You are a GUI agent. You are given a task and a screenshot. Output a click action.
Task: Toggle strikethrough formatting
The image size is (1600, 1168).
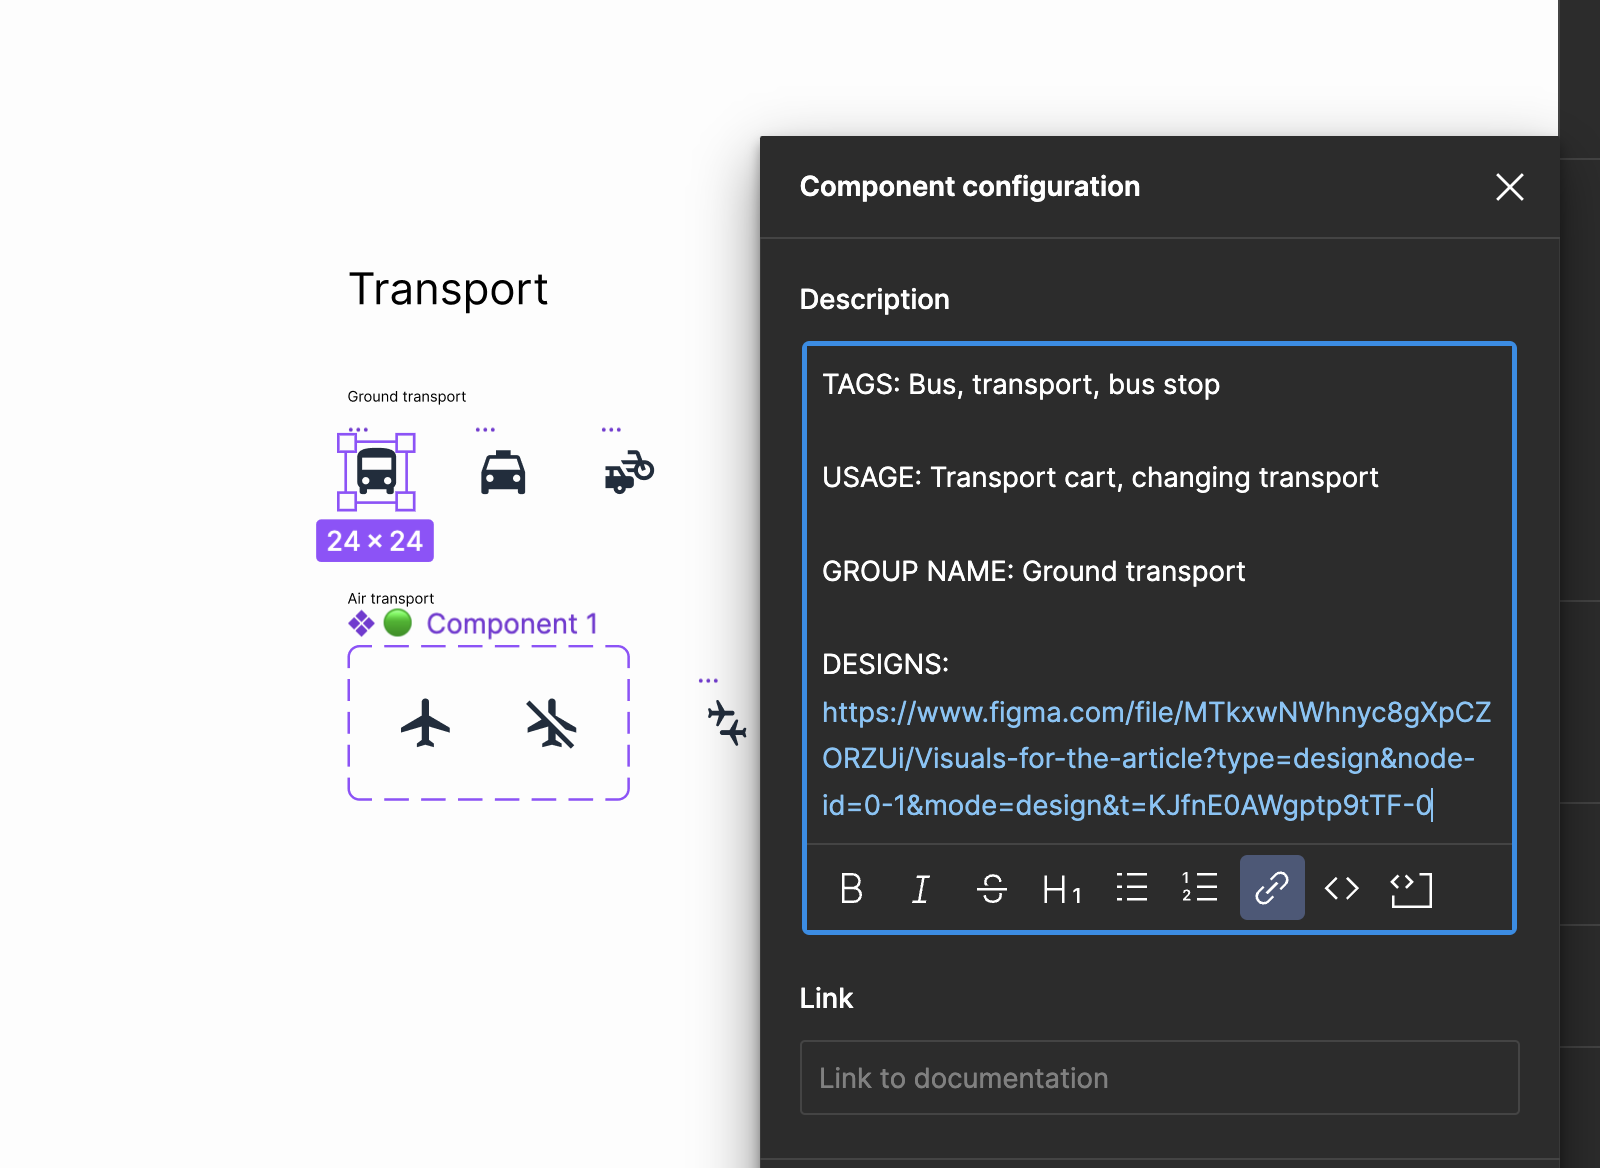coord(991,888)
